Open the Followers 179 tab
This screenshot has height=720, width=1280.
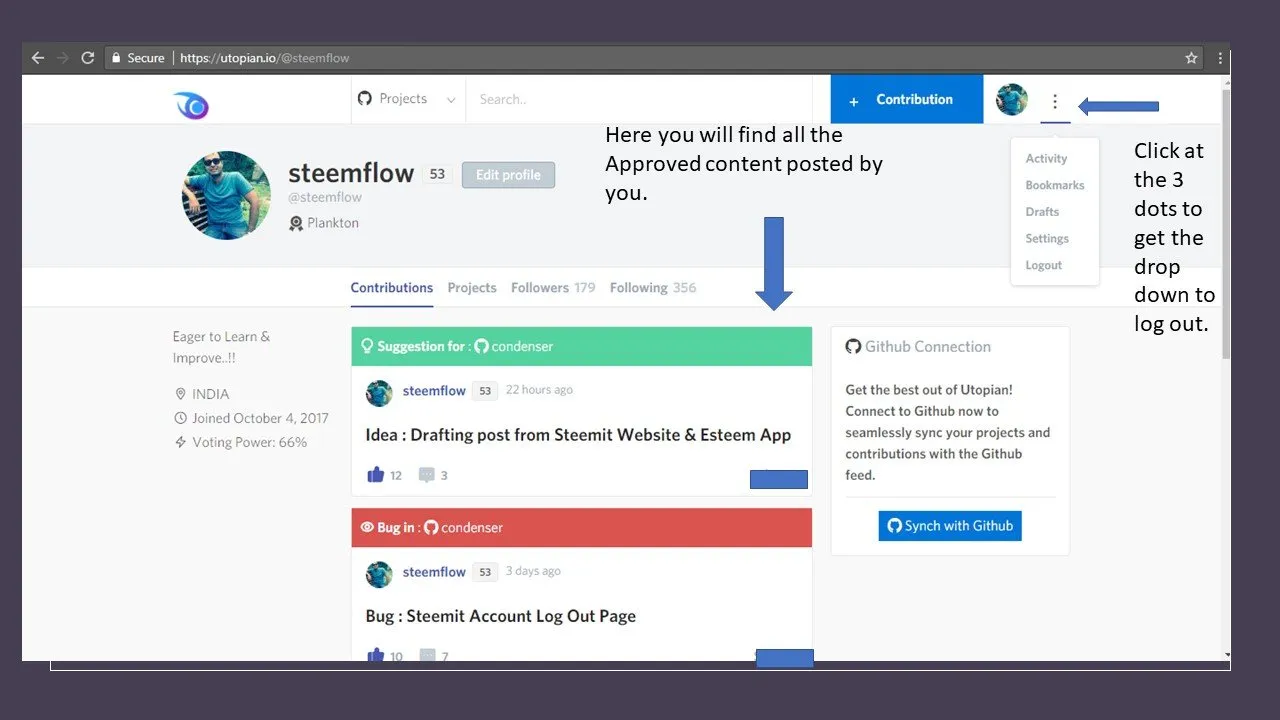553,288
